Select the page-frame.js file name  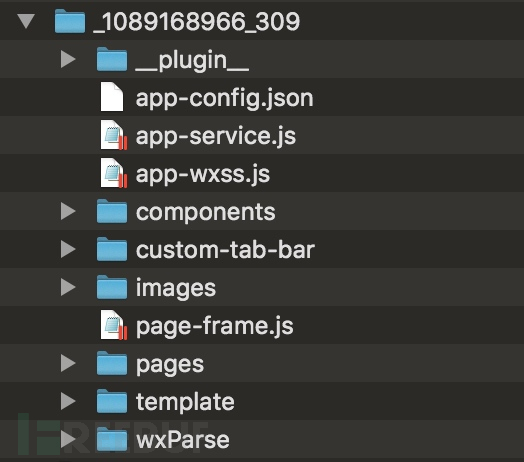pos(215,326)
